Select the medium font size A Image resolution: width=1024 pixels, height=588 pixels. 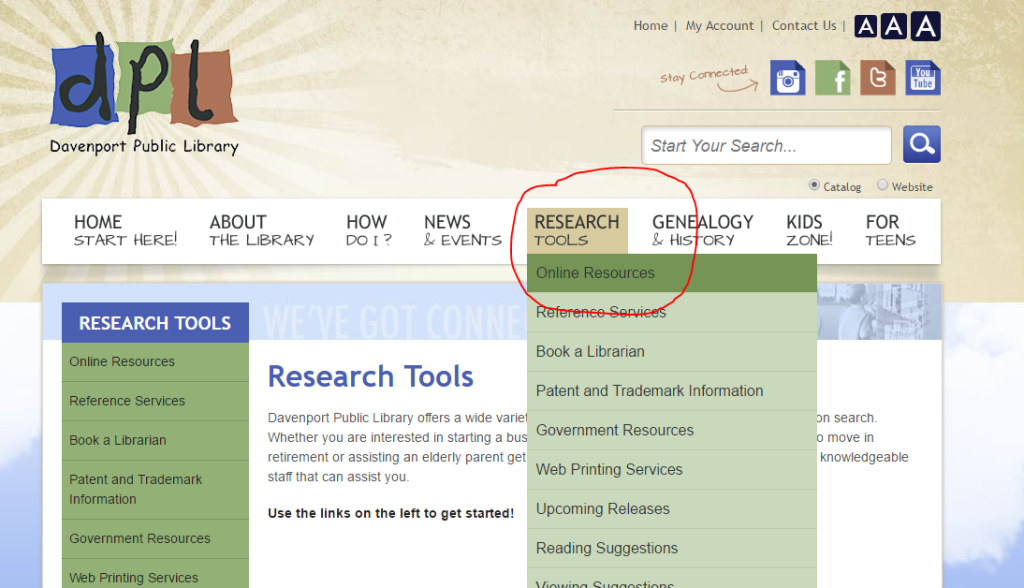click(x=895, y=27)
